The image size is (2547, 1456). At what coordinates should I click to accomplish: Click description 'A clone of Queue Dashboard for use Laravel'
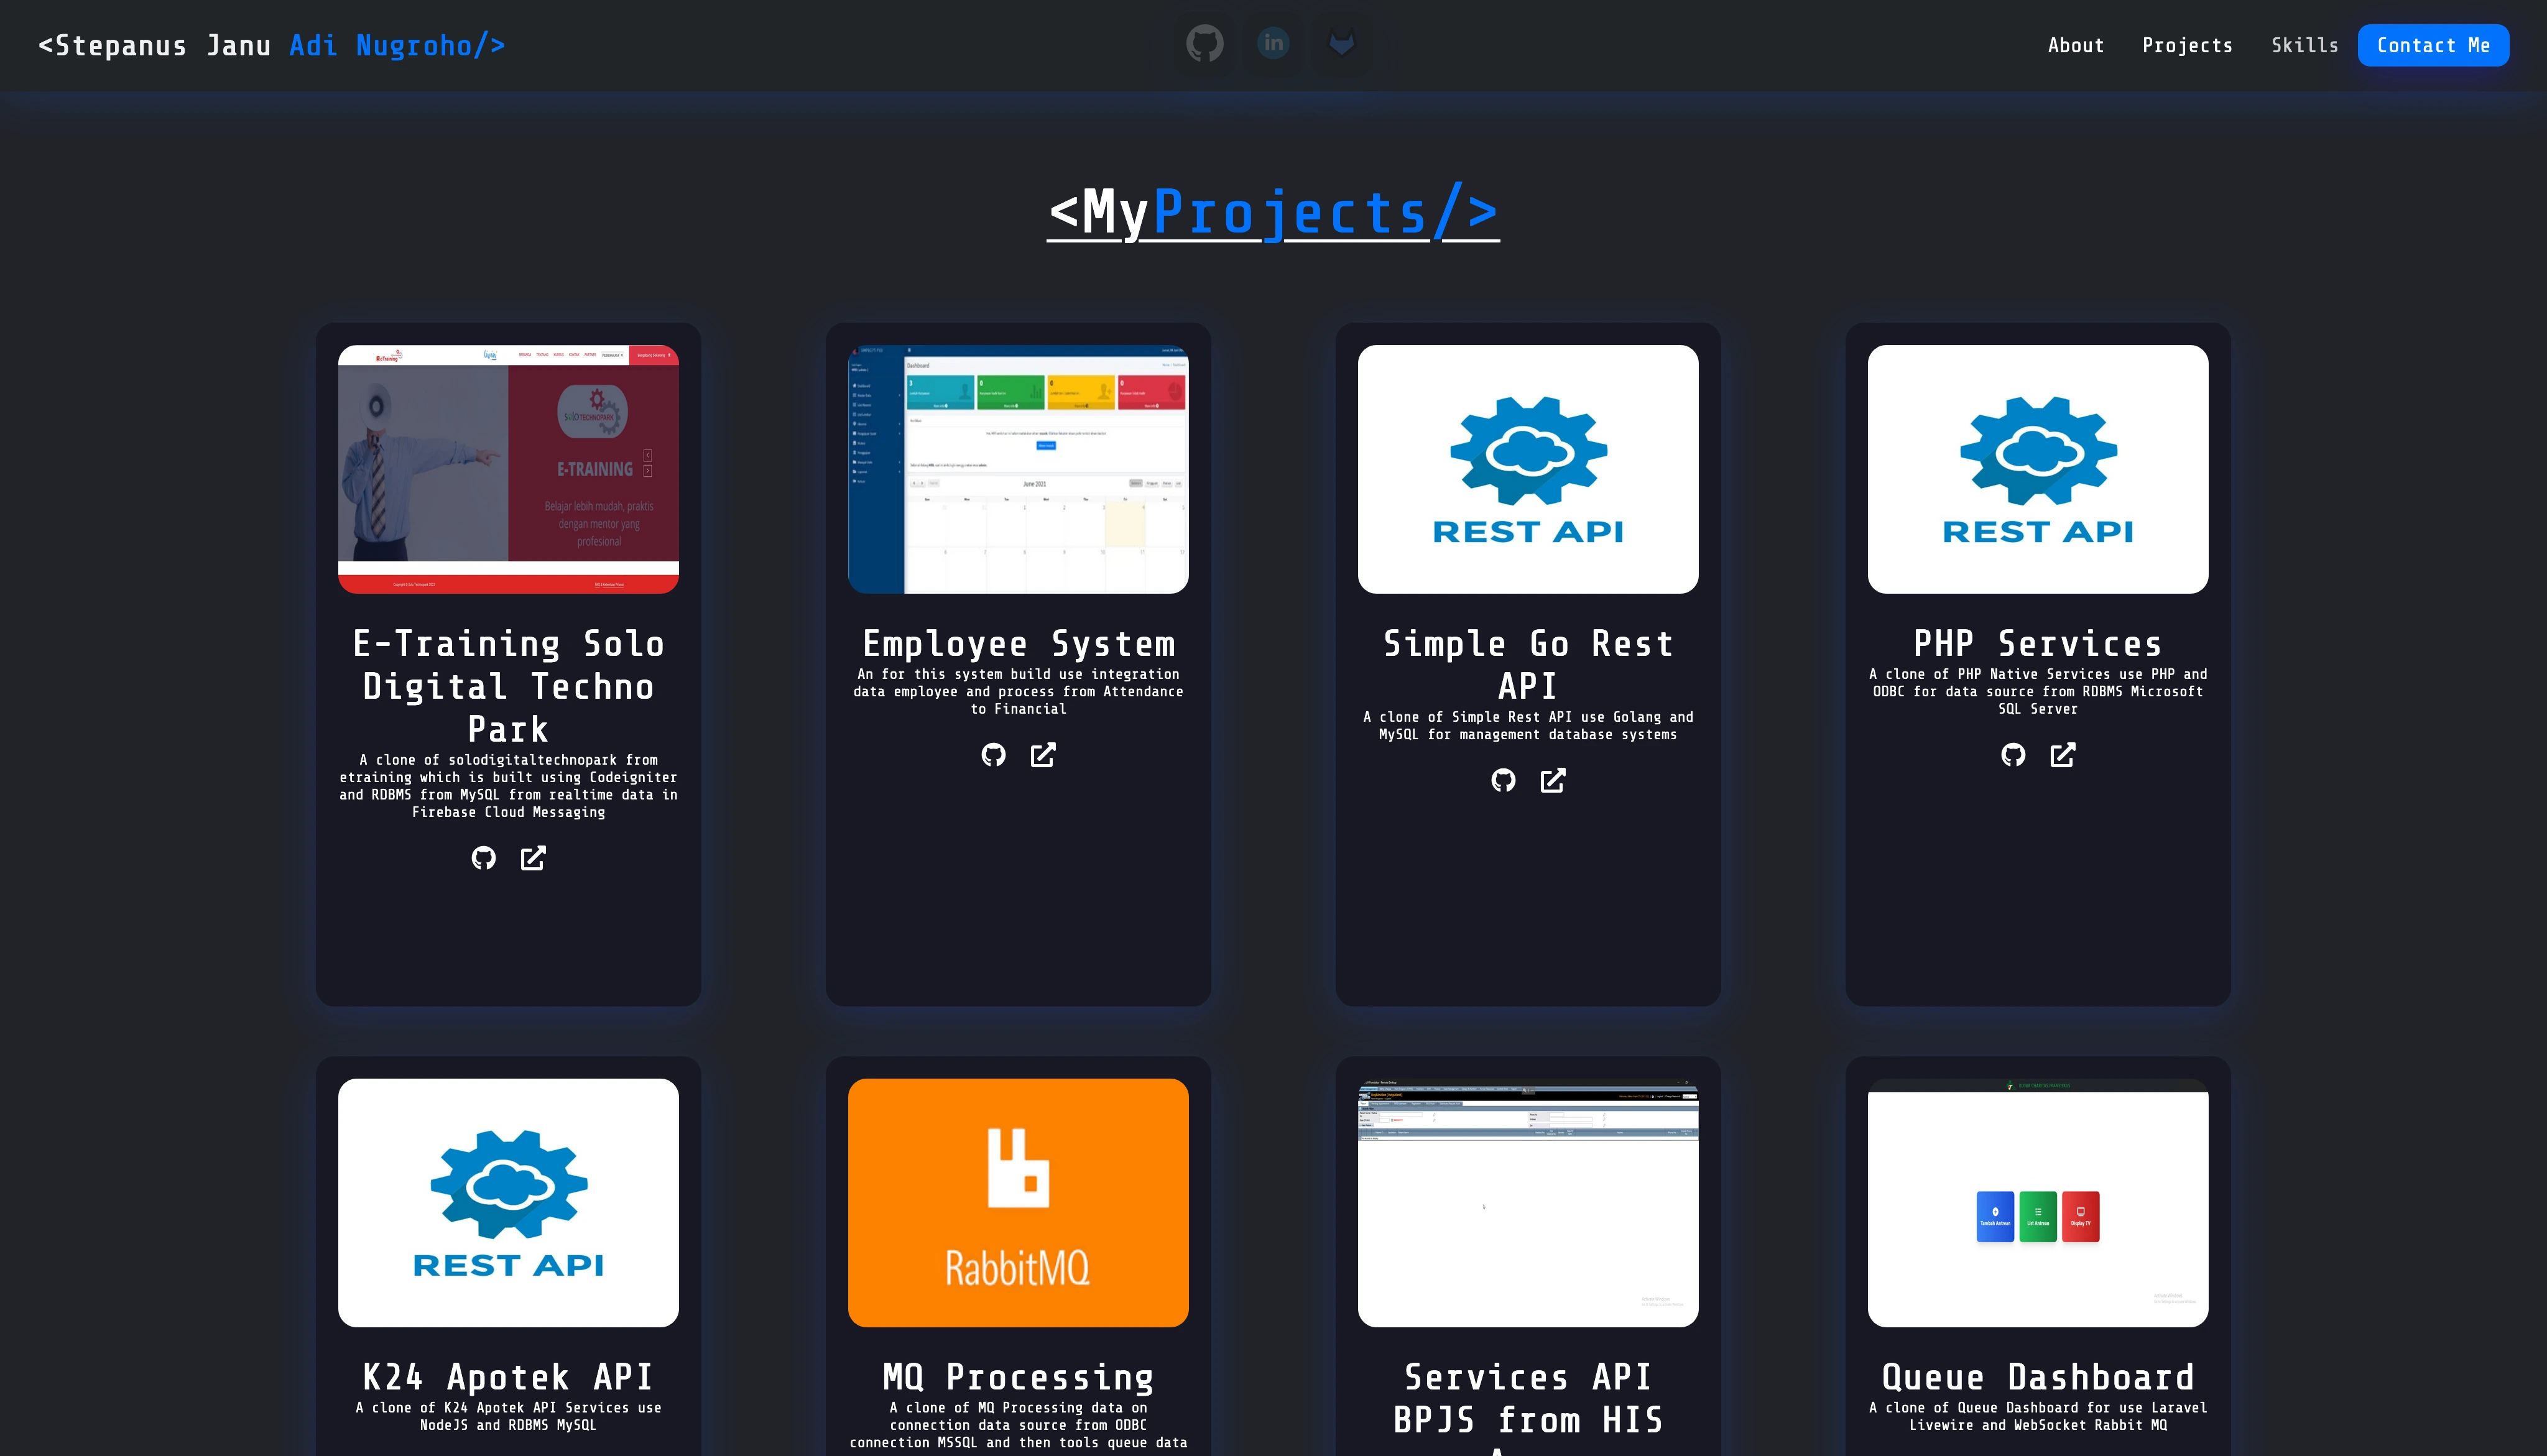(x=2038, y=1416)
